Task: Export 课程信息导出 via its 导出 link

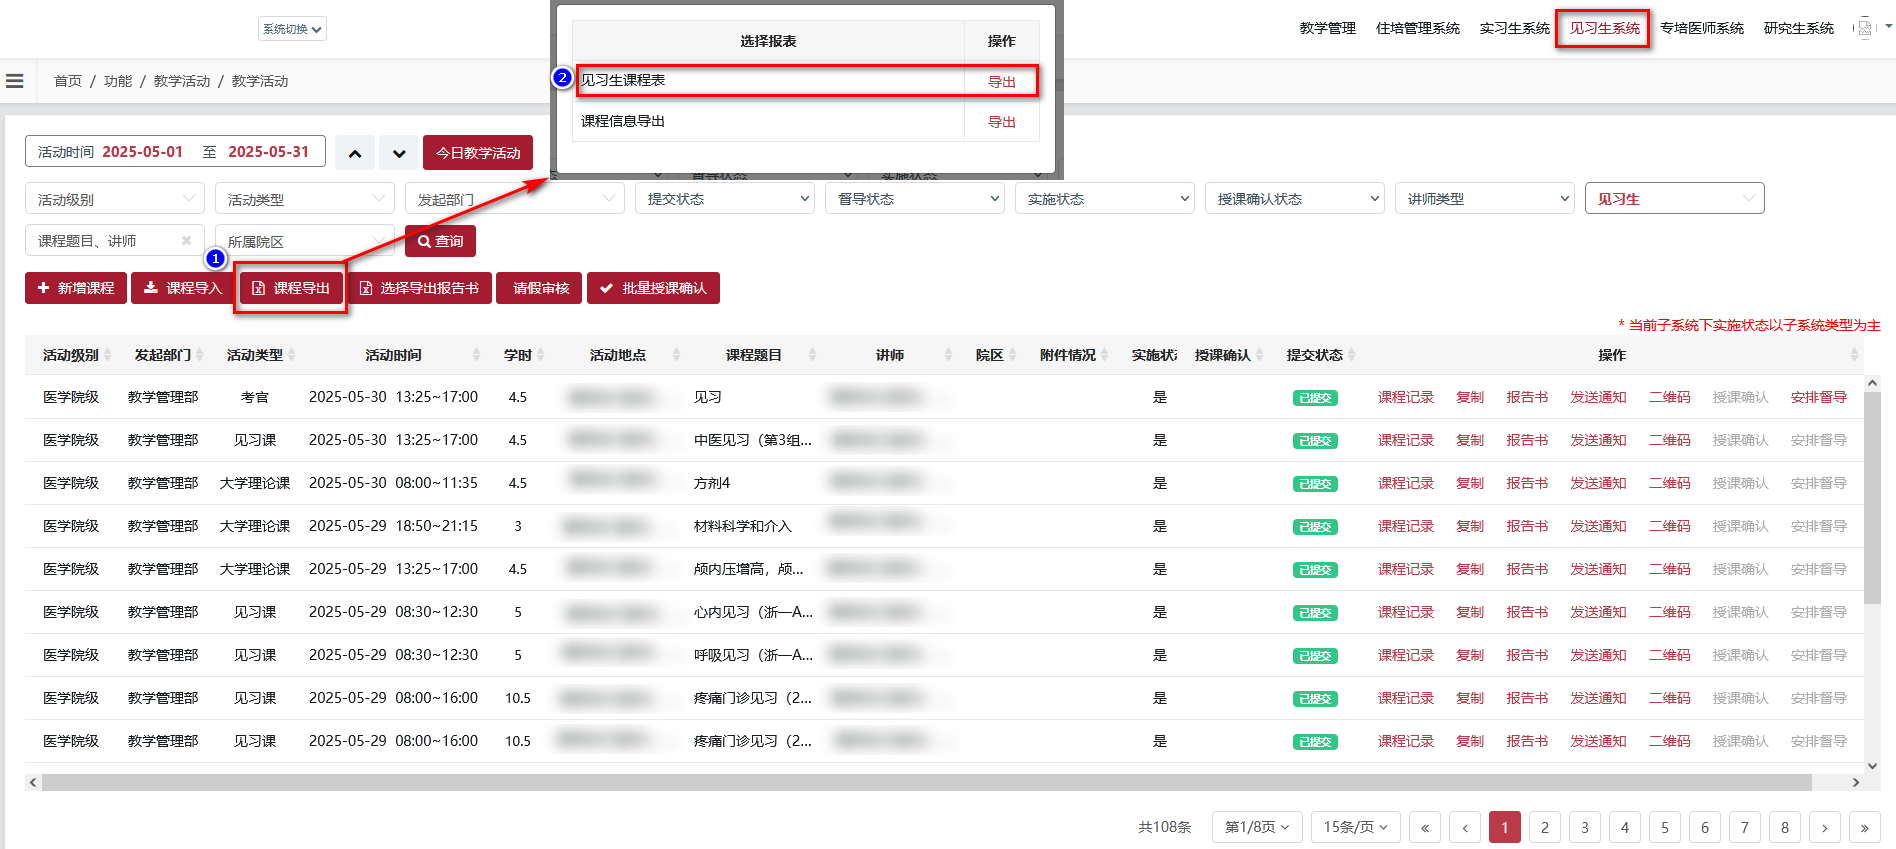Action: [x=1001, y=122]
